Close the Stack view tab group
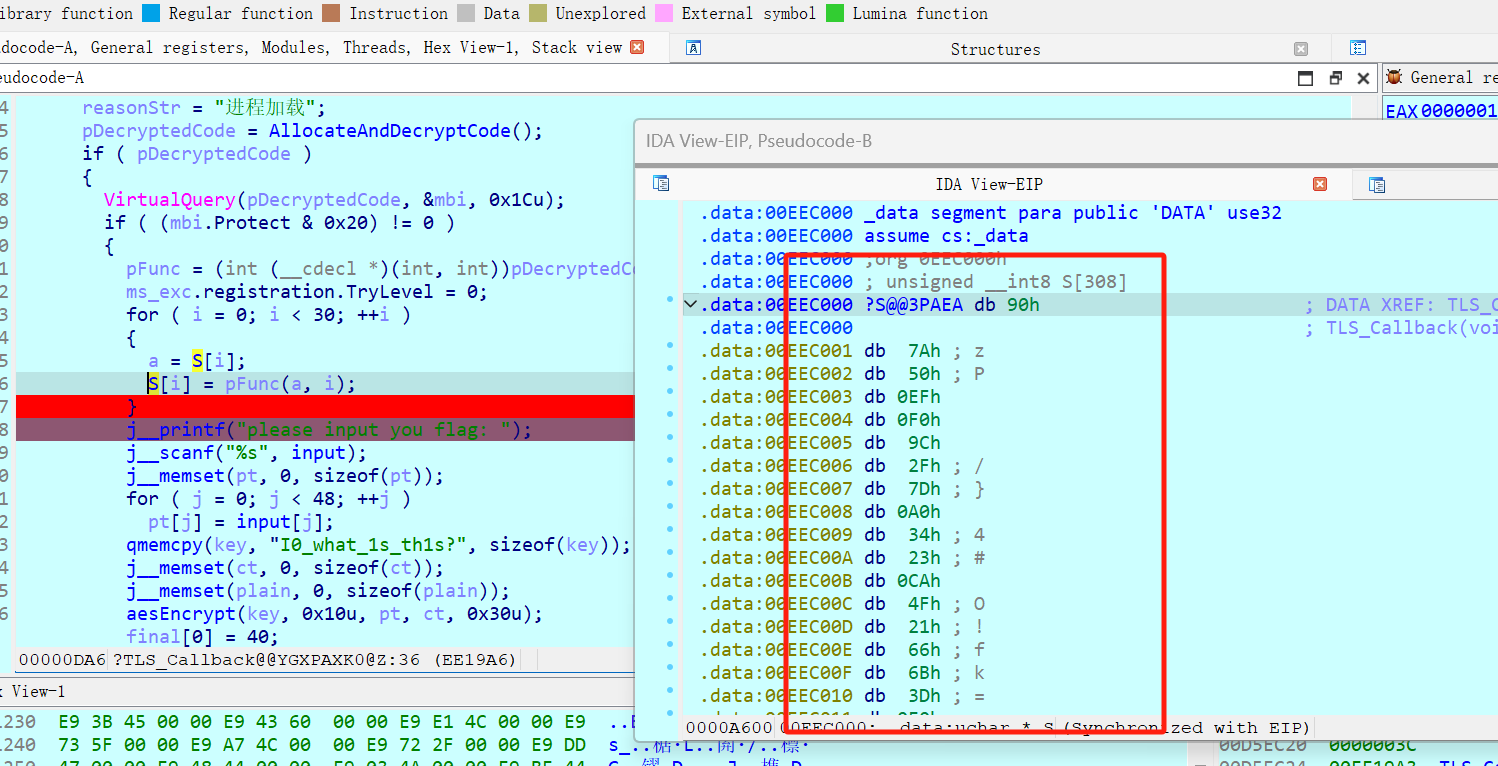Viewport: 1498px width, 766px height. click(x=637, y=47)
